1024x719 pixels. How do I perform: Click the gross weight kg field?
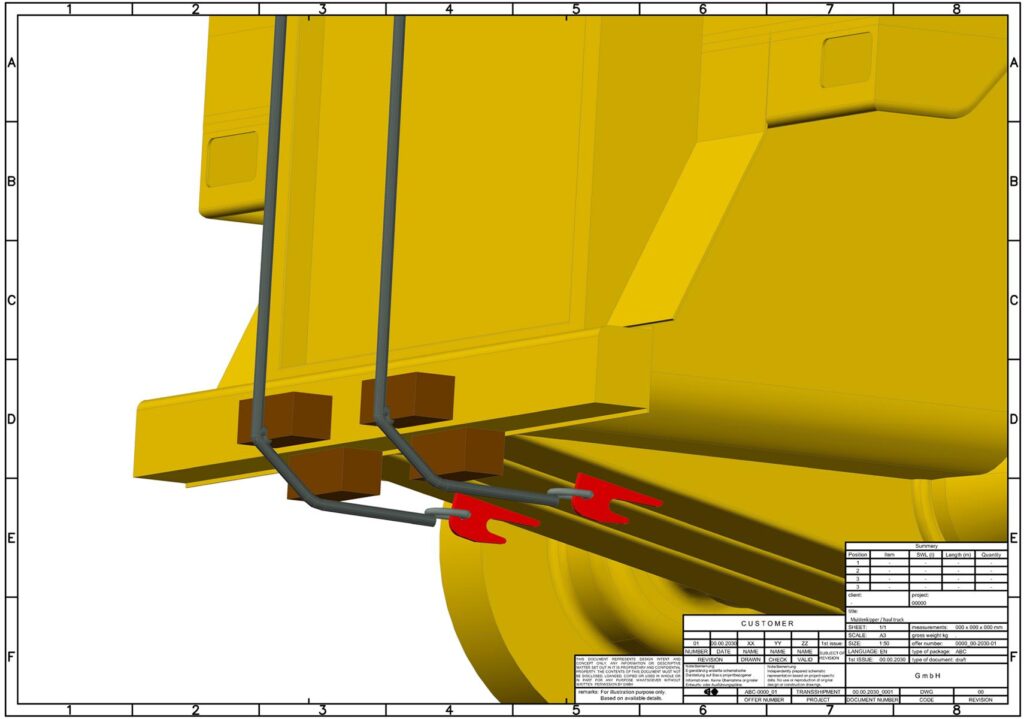[959, 635]
